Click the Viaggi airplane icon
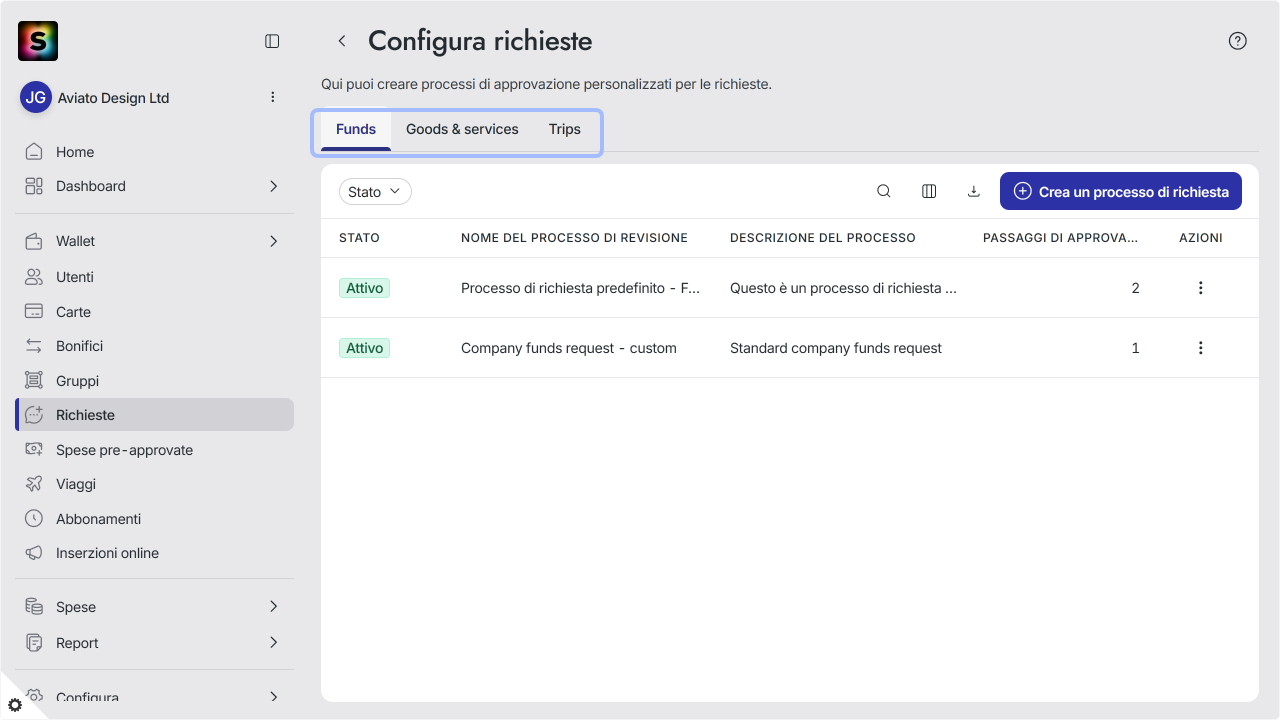1280x720 pixels. 34,484
